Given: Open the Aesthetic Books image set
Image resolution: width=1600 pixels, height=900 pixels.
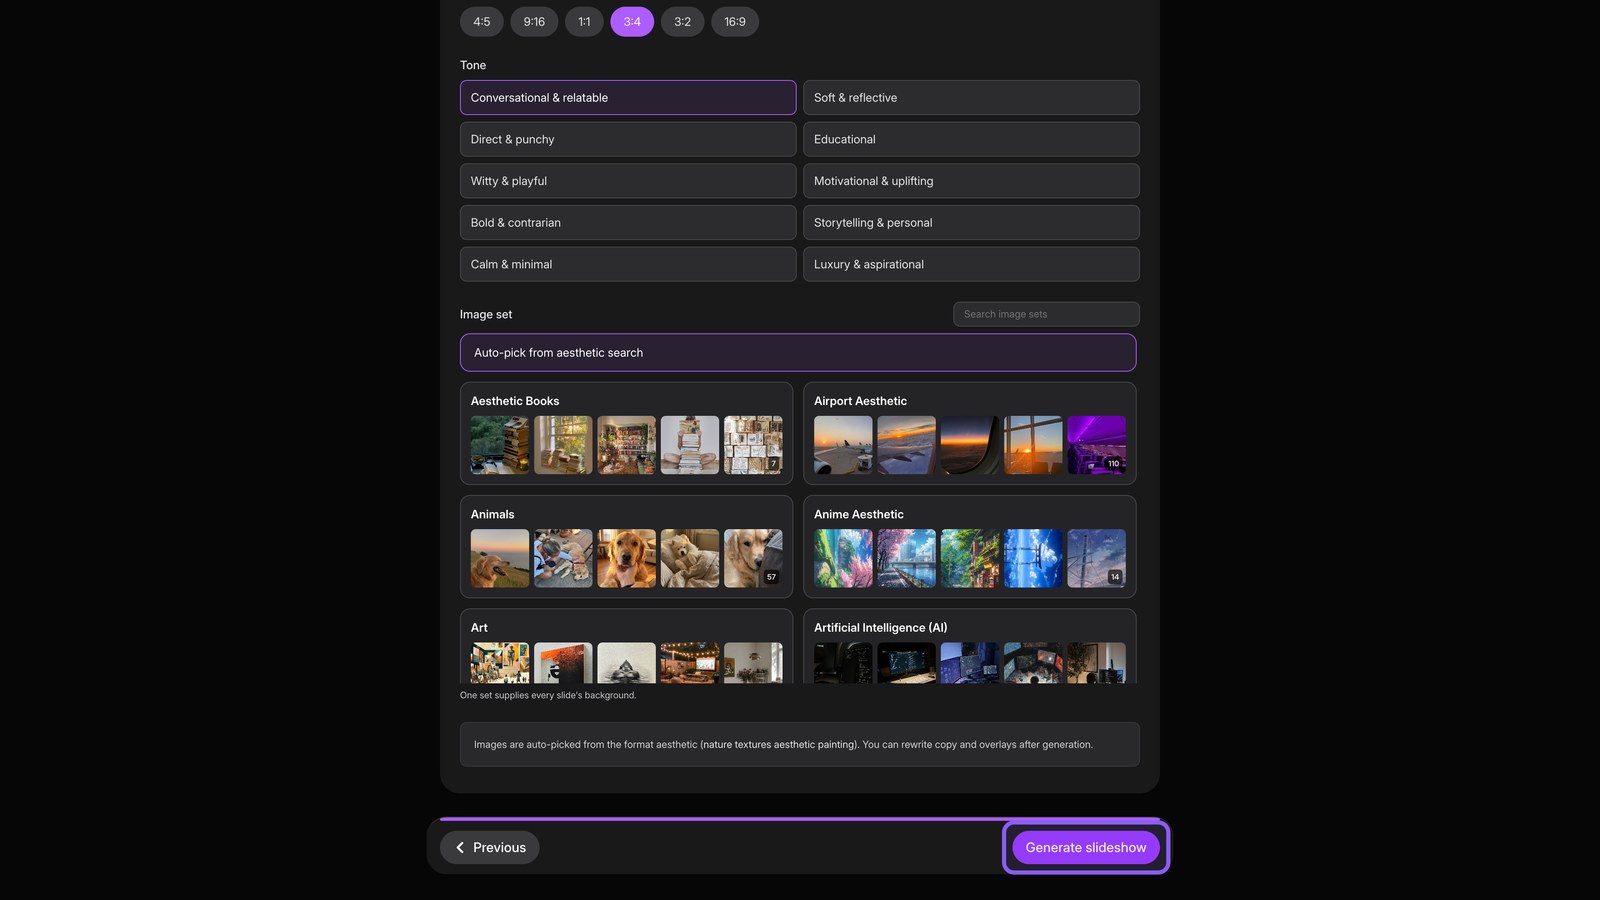Looking at the screenshot, I should [626, 434].
